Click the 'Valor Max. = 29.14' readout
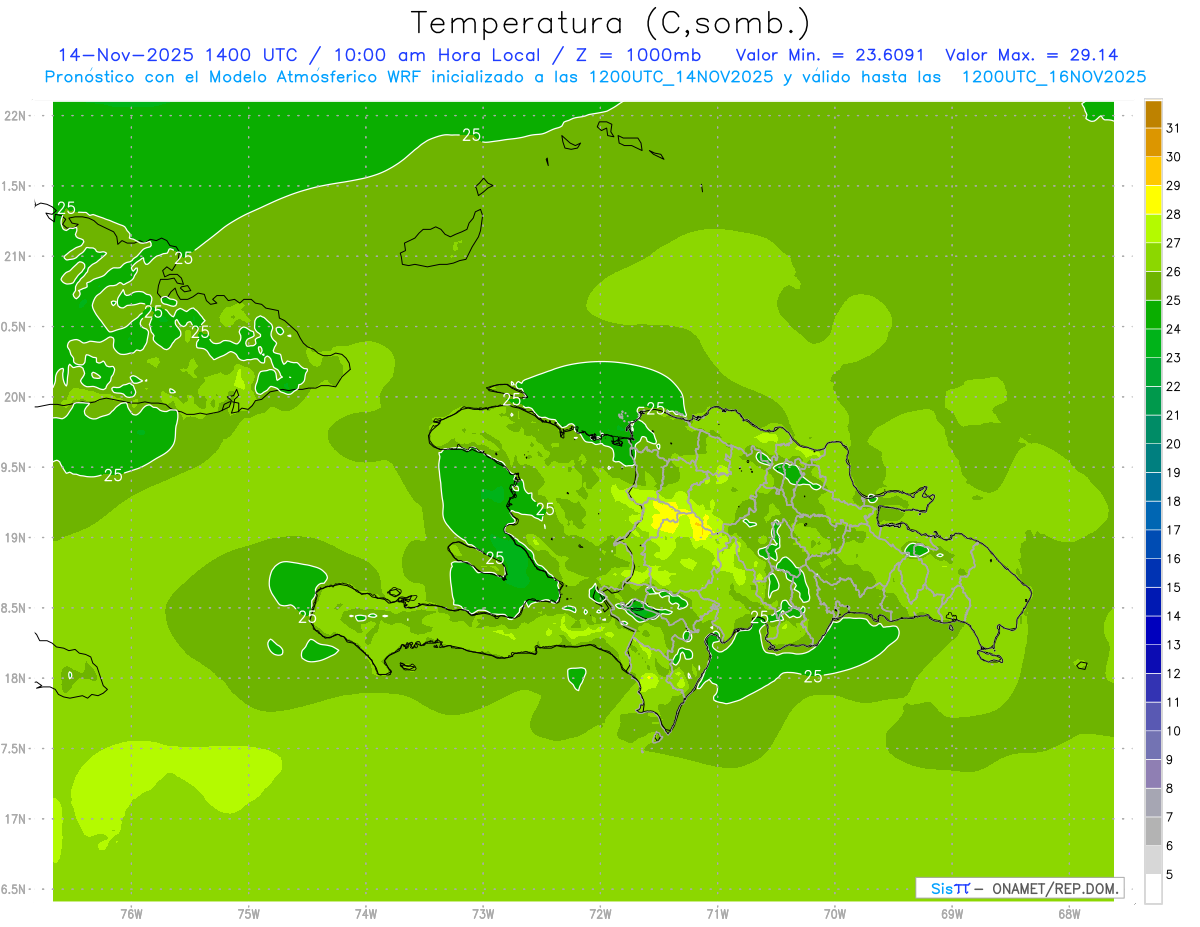 pyautogui.click(x=1031, y=55)
